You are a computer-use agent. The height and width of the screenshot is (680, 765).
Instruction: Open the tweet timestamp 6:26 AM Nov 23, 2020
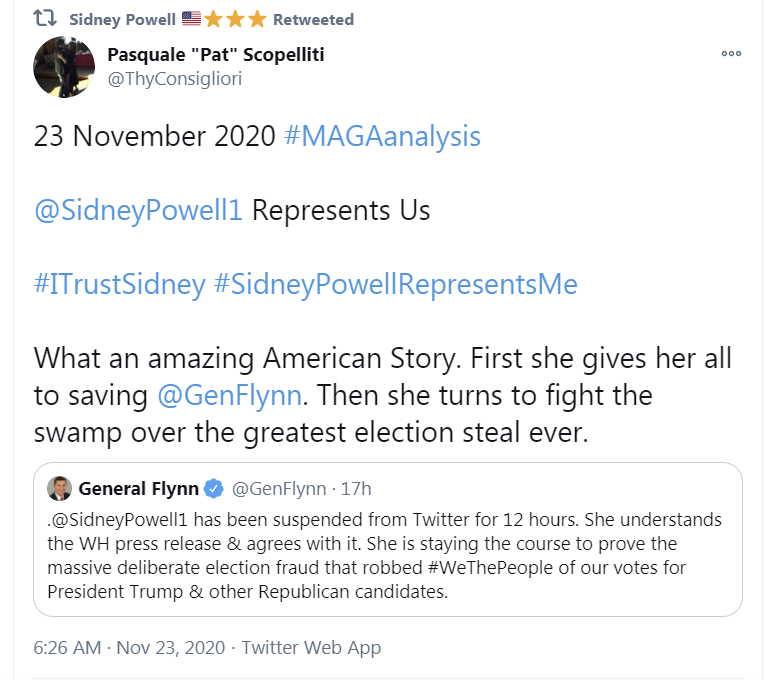tap(129, 648)
